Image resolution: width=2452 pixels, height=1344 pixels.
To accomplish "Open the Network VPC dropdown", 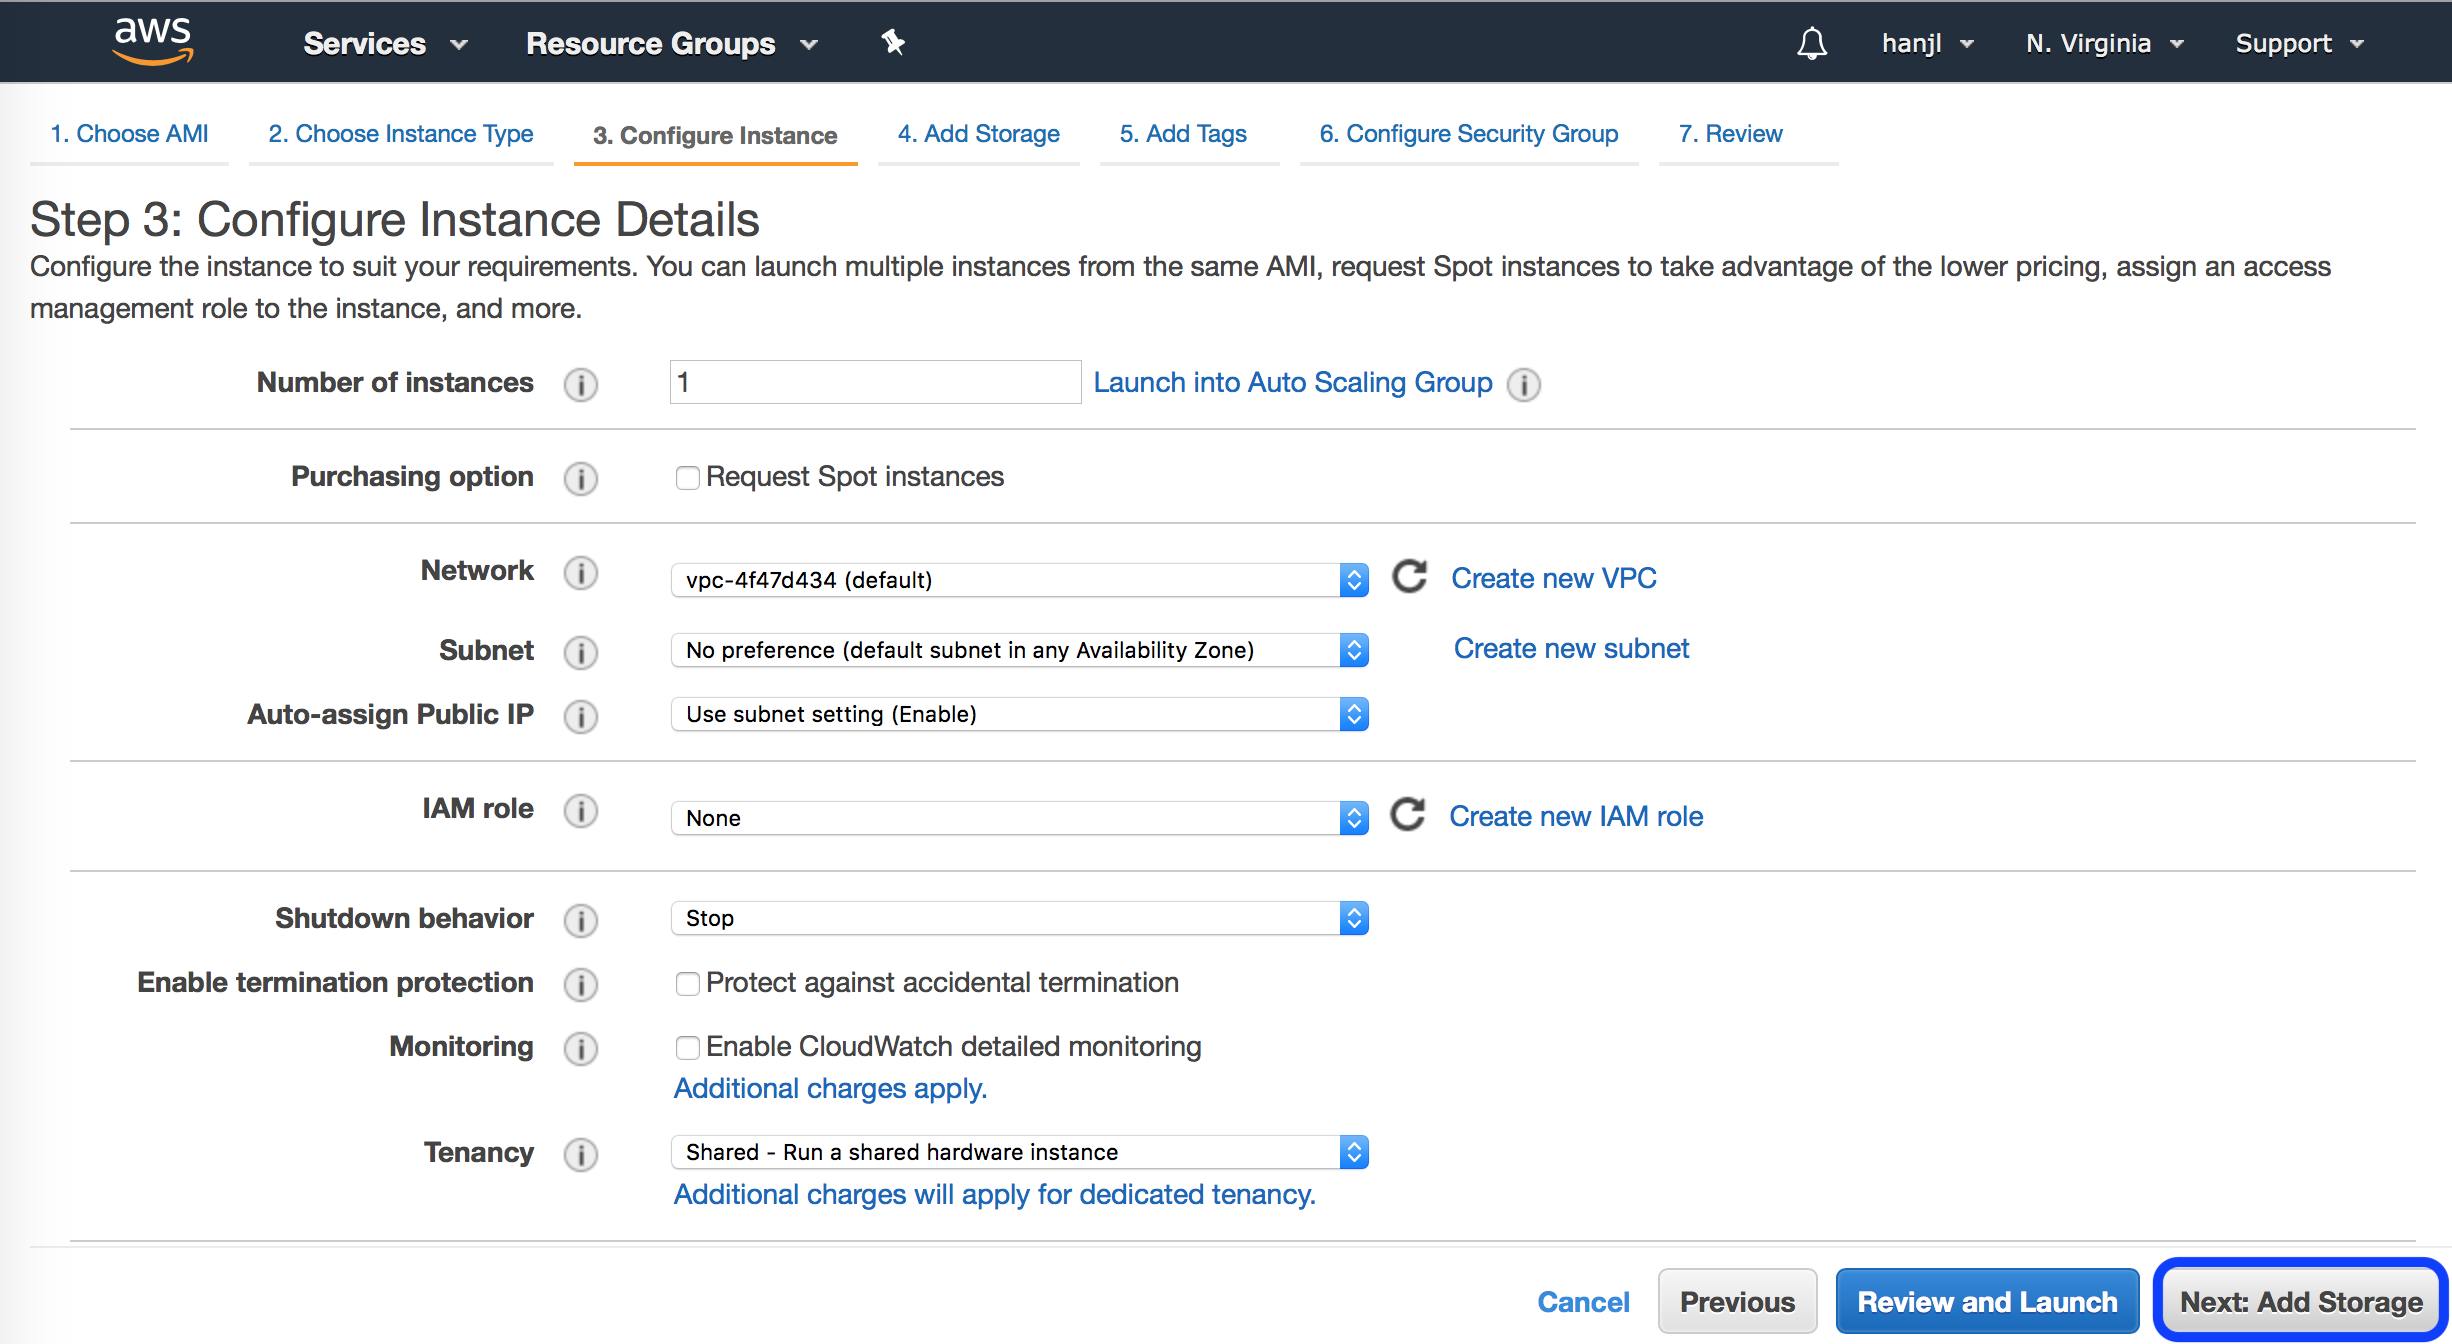I will [1018, 580].
